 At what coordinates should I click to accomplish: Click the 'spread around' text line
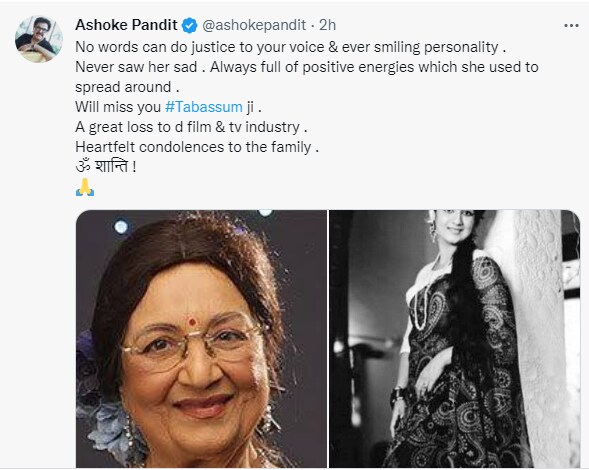pos(127,87)
